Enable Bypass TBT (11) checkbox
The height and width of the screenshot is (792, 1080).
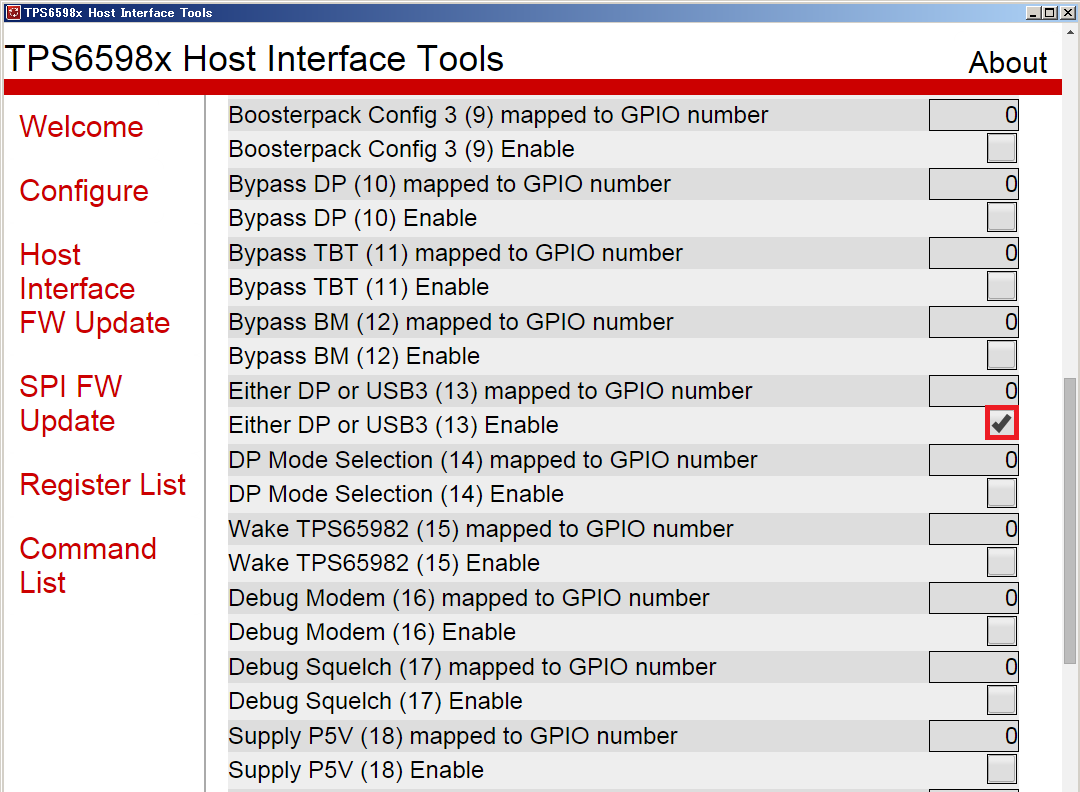point(1001,286)
